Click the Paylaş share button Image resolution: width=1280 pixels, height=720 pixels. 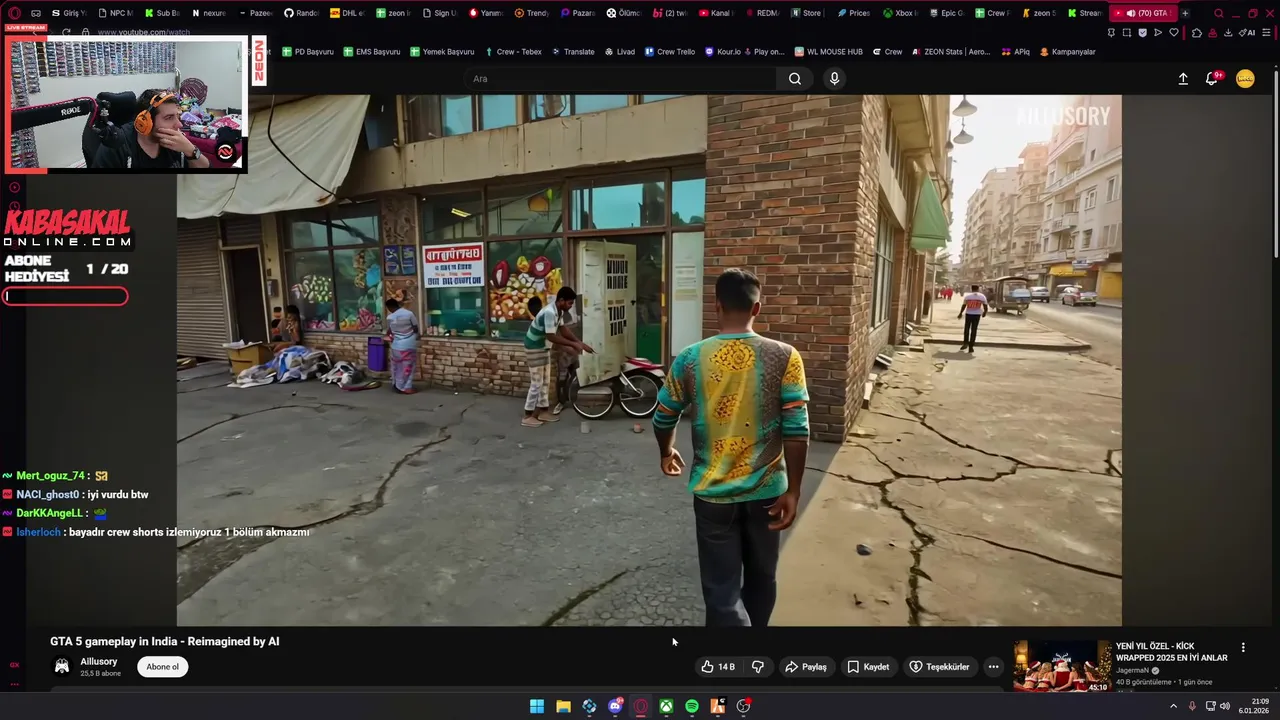[806, 667]
